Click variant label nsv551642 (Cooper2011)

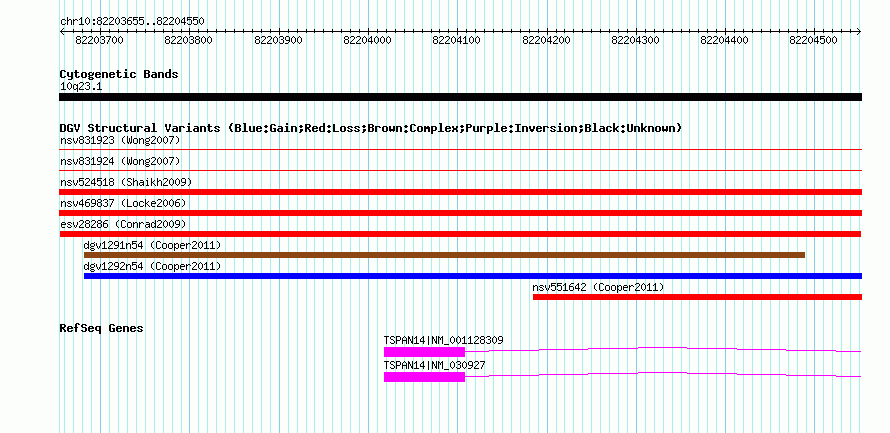(598, 288)
